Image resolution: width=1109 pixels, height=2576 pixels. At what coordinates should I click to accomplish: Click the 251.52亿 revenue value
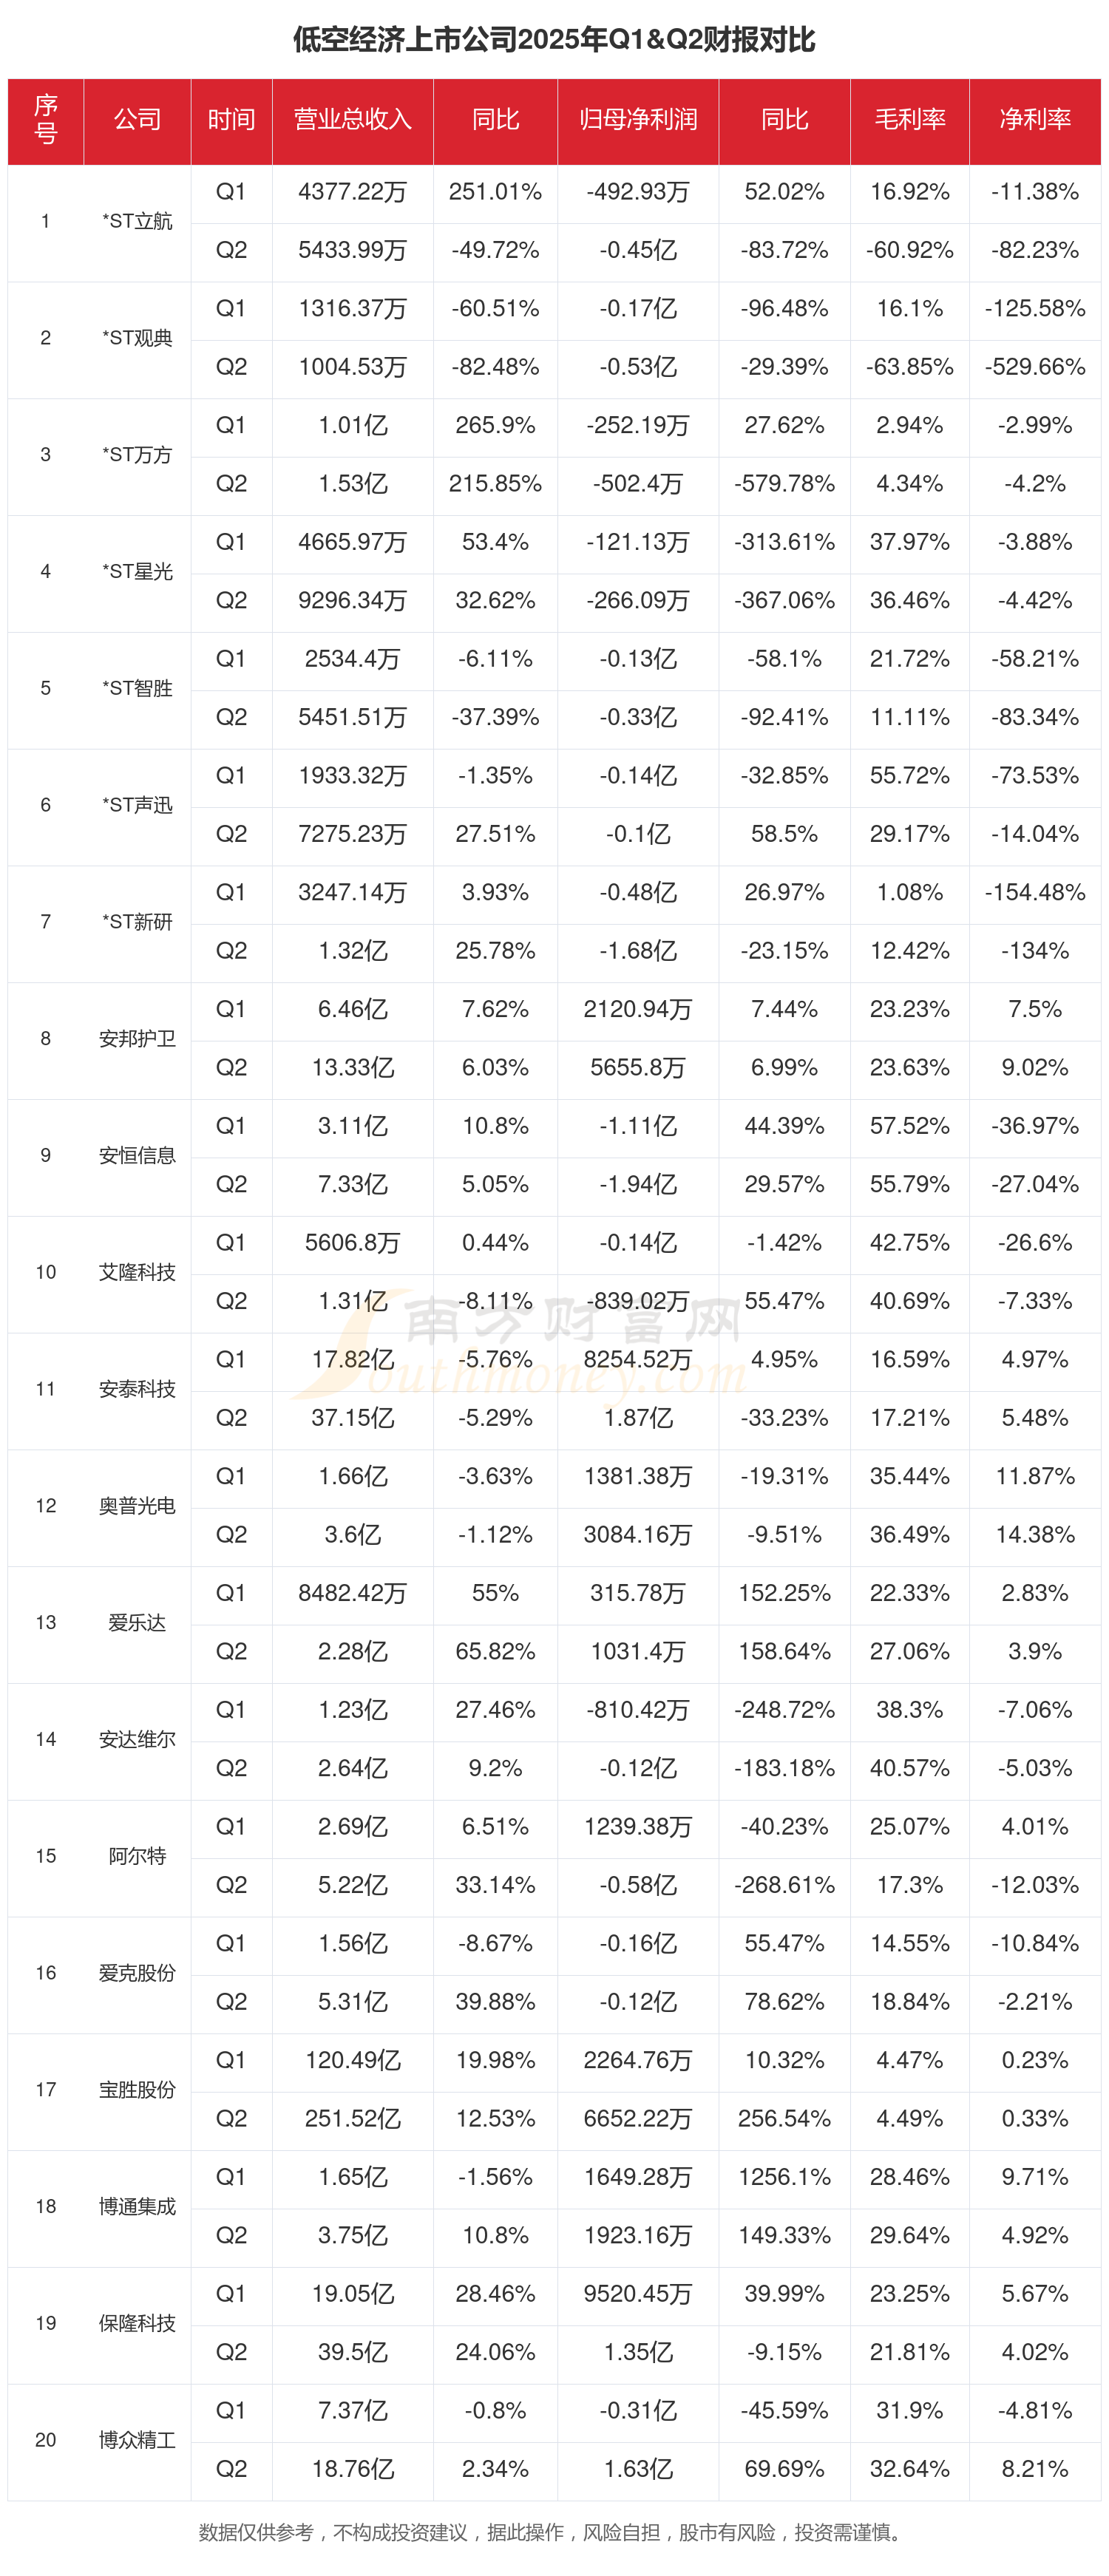click(352, 2118)
